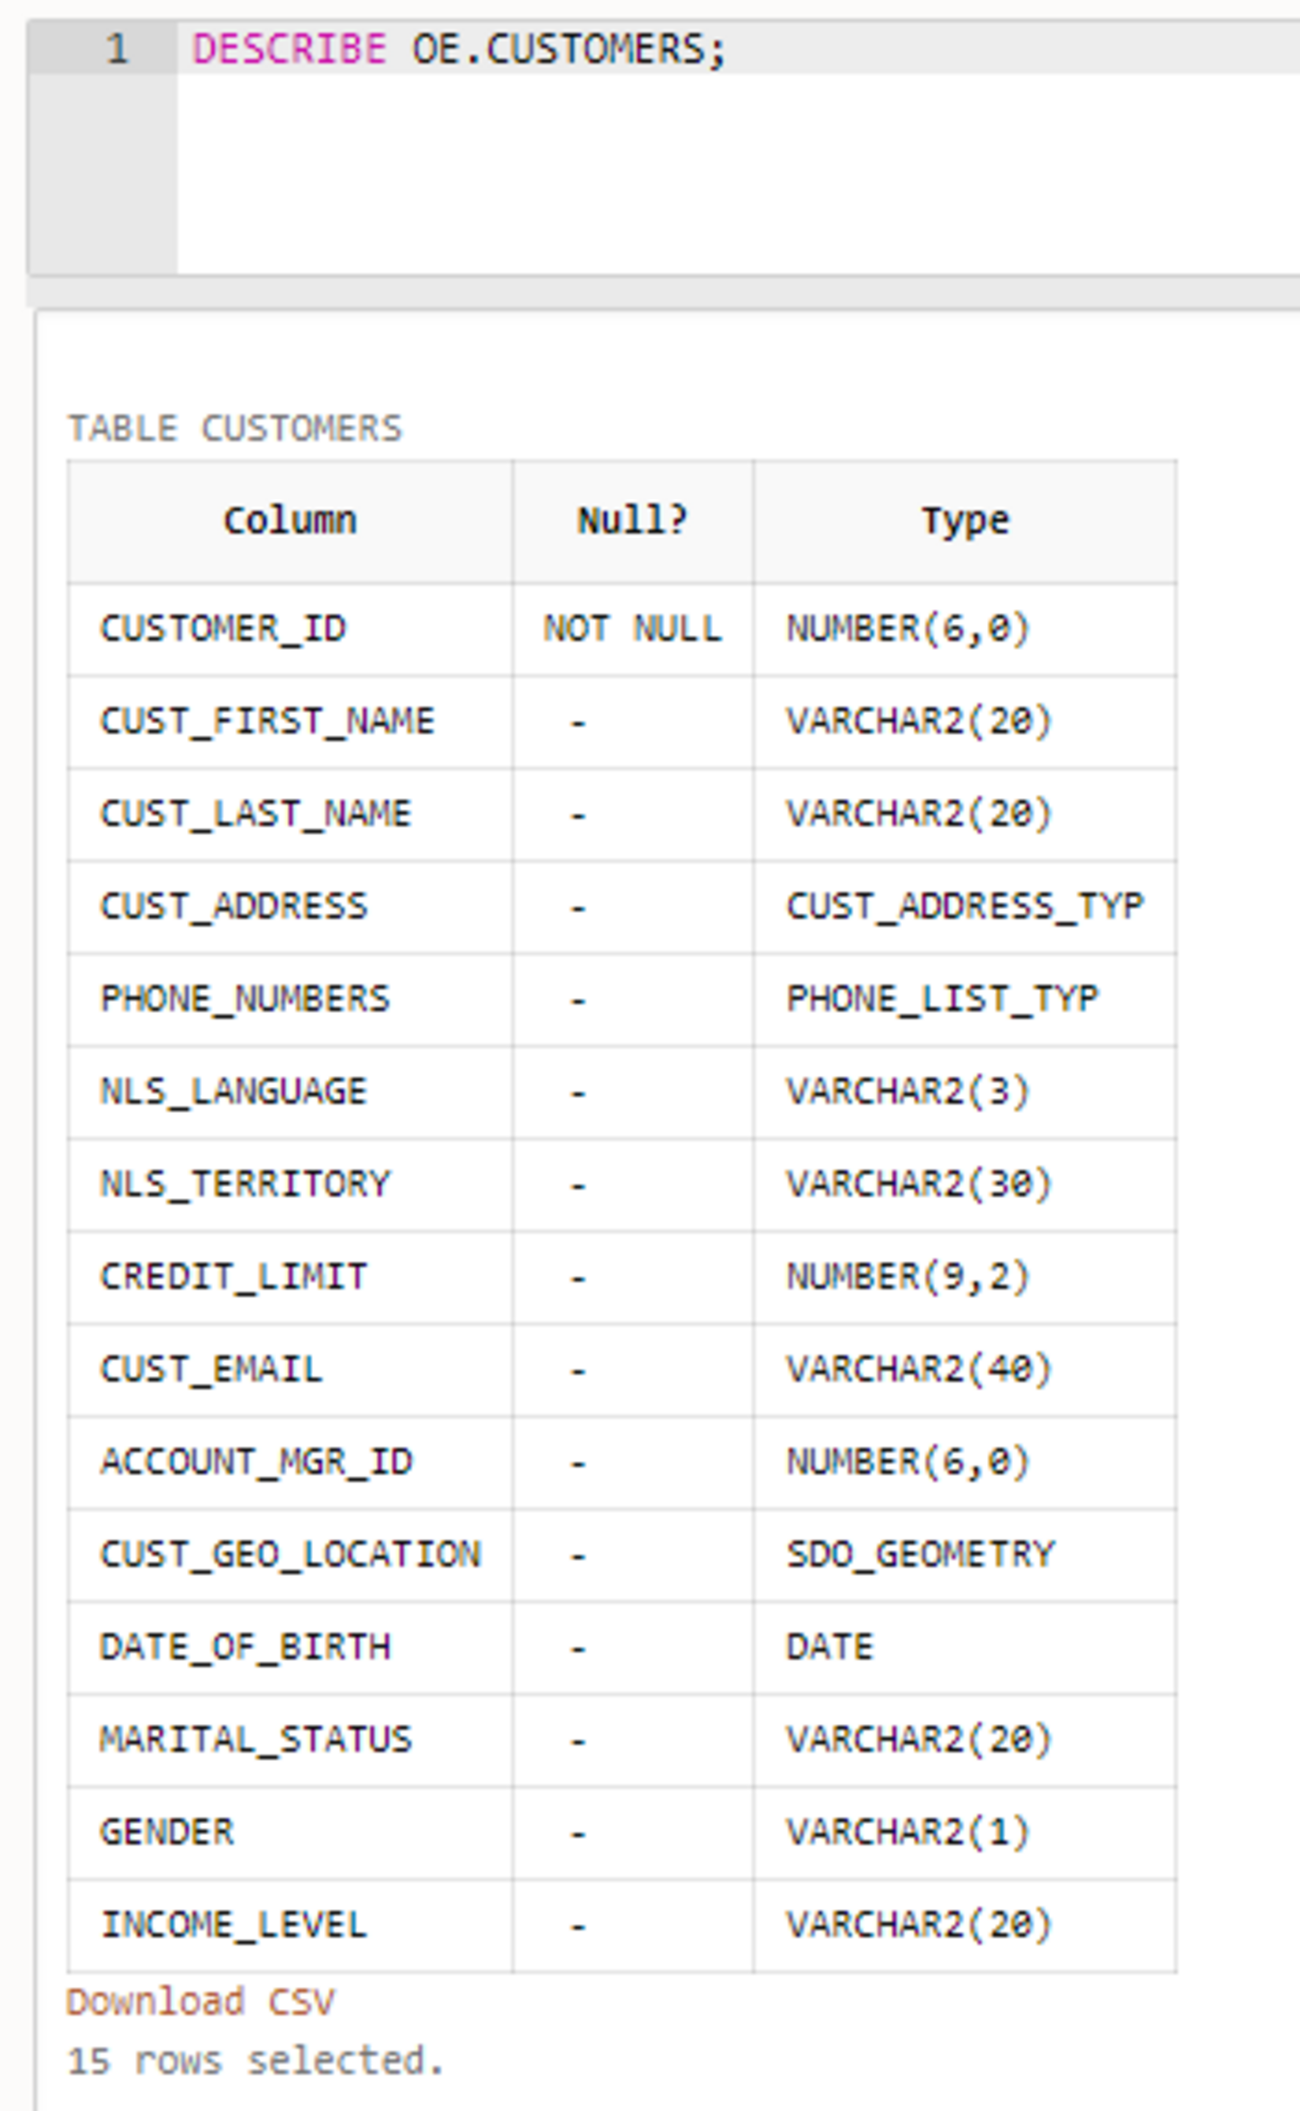
Task: Select the NLS_TERRITORY column name
Action: point(245,1184)
